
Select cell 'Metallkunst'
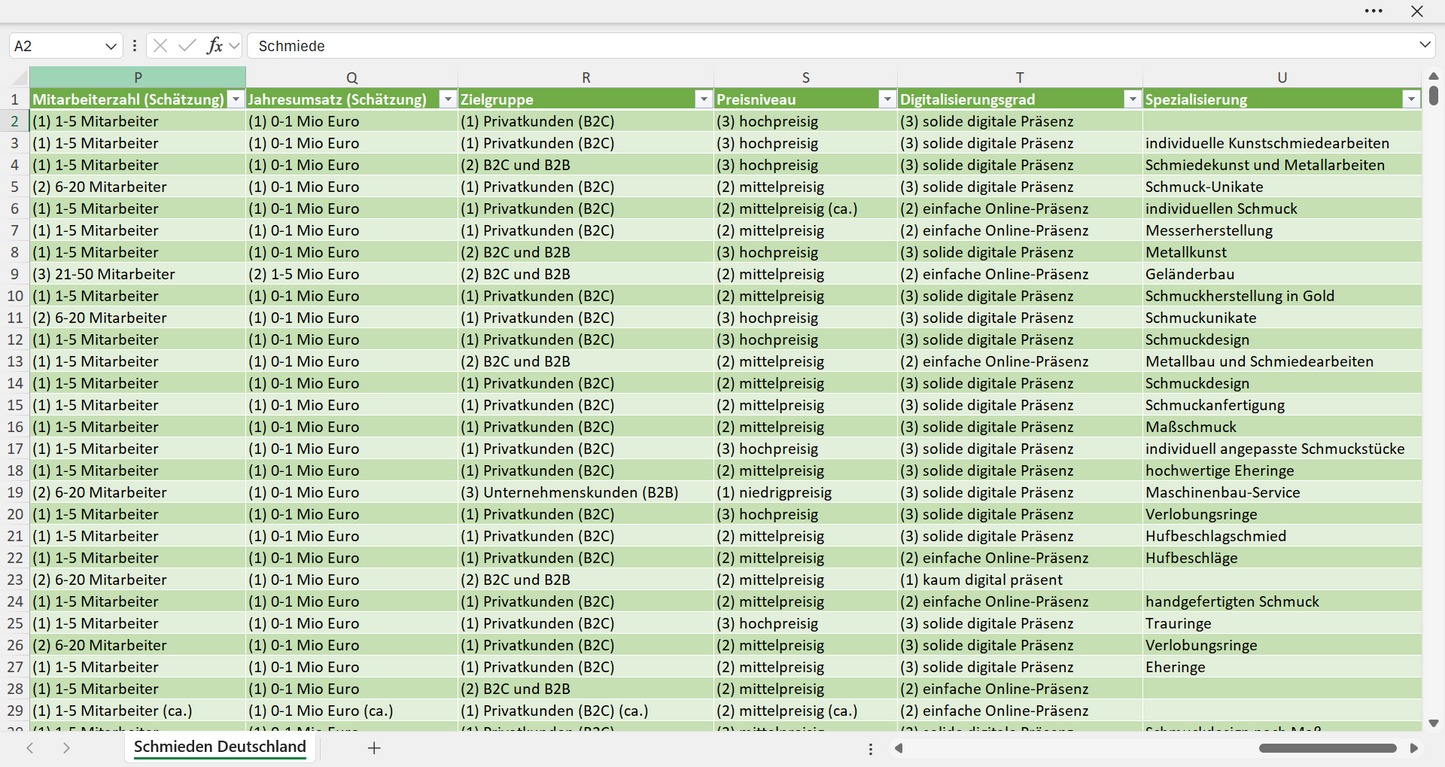click(1282, 252)
